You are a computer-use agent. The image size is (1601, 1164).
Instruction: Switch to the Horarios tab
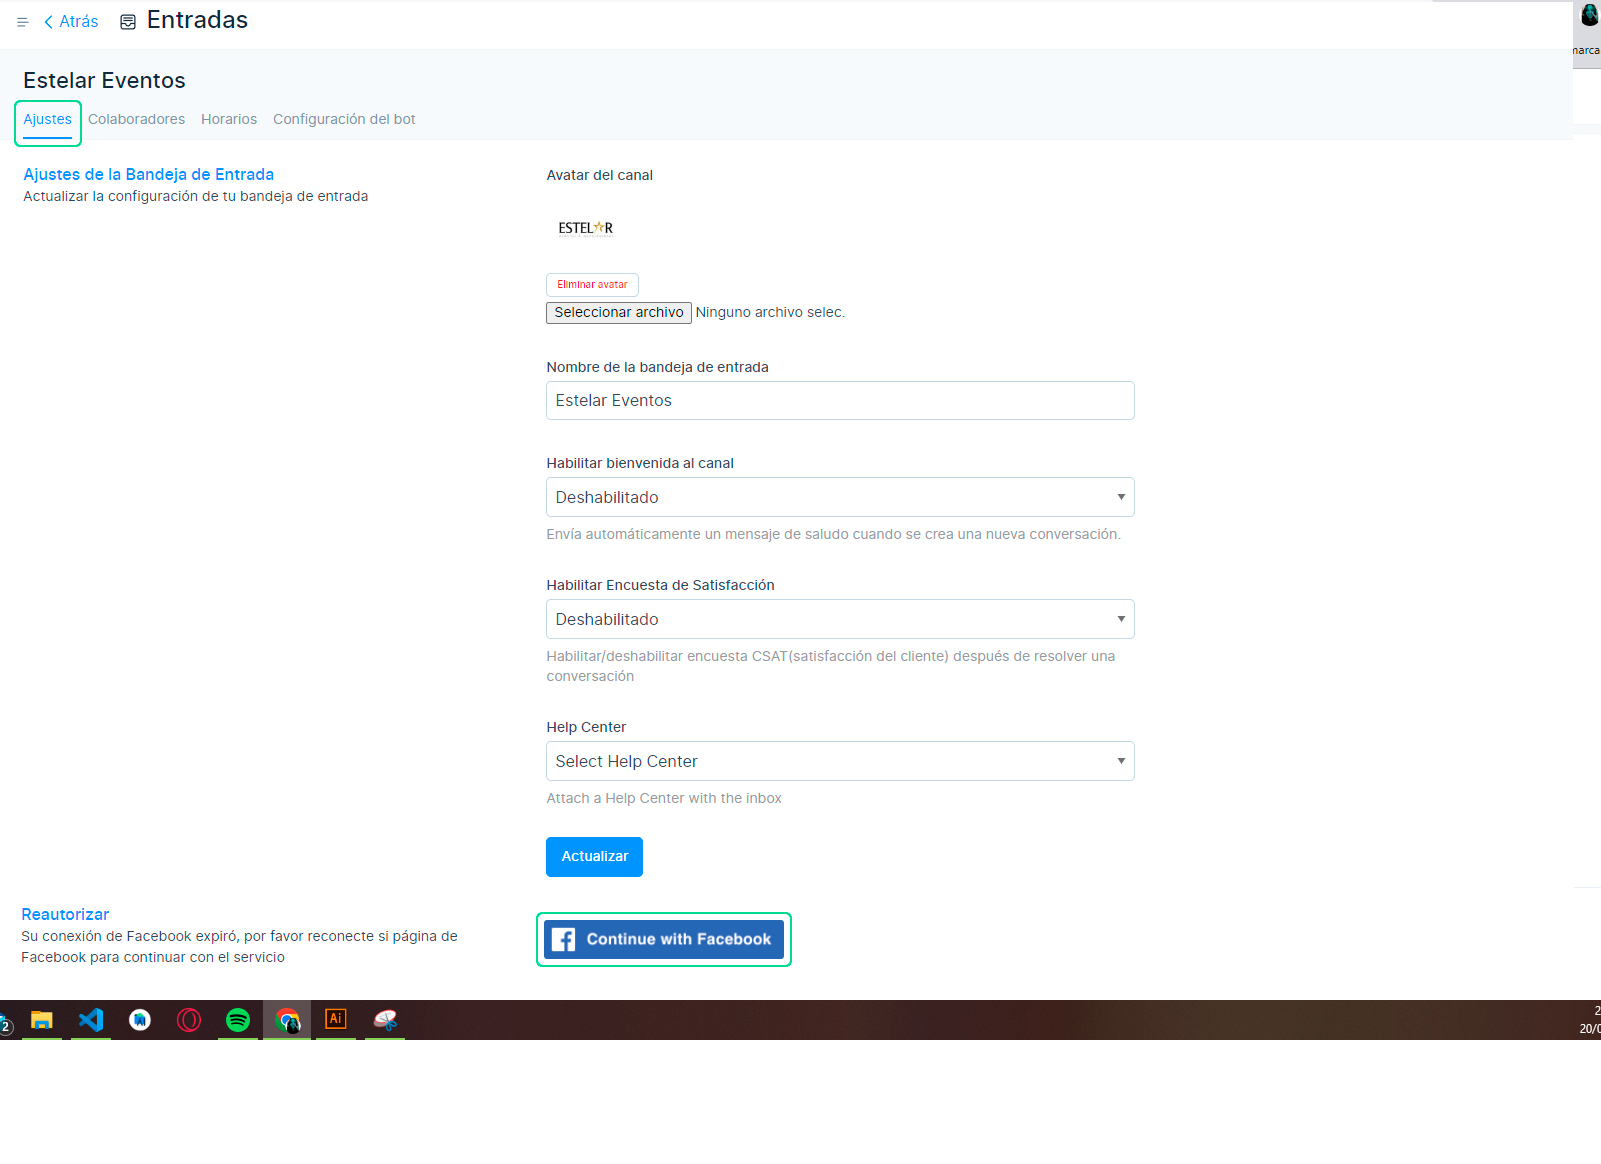pyautogui.click(x=229, y=119)
